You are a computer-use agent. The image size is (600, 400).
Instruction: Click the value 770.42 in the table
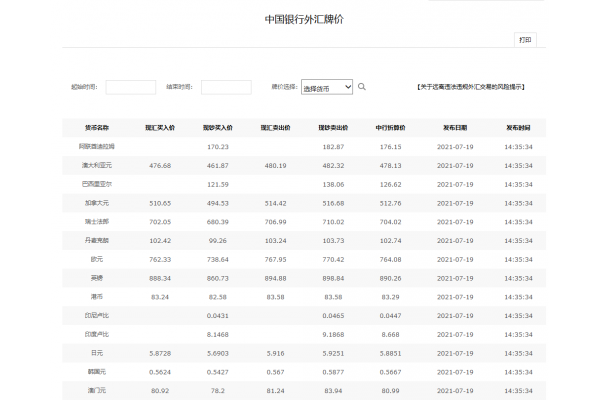click(333, 259)
